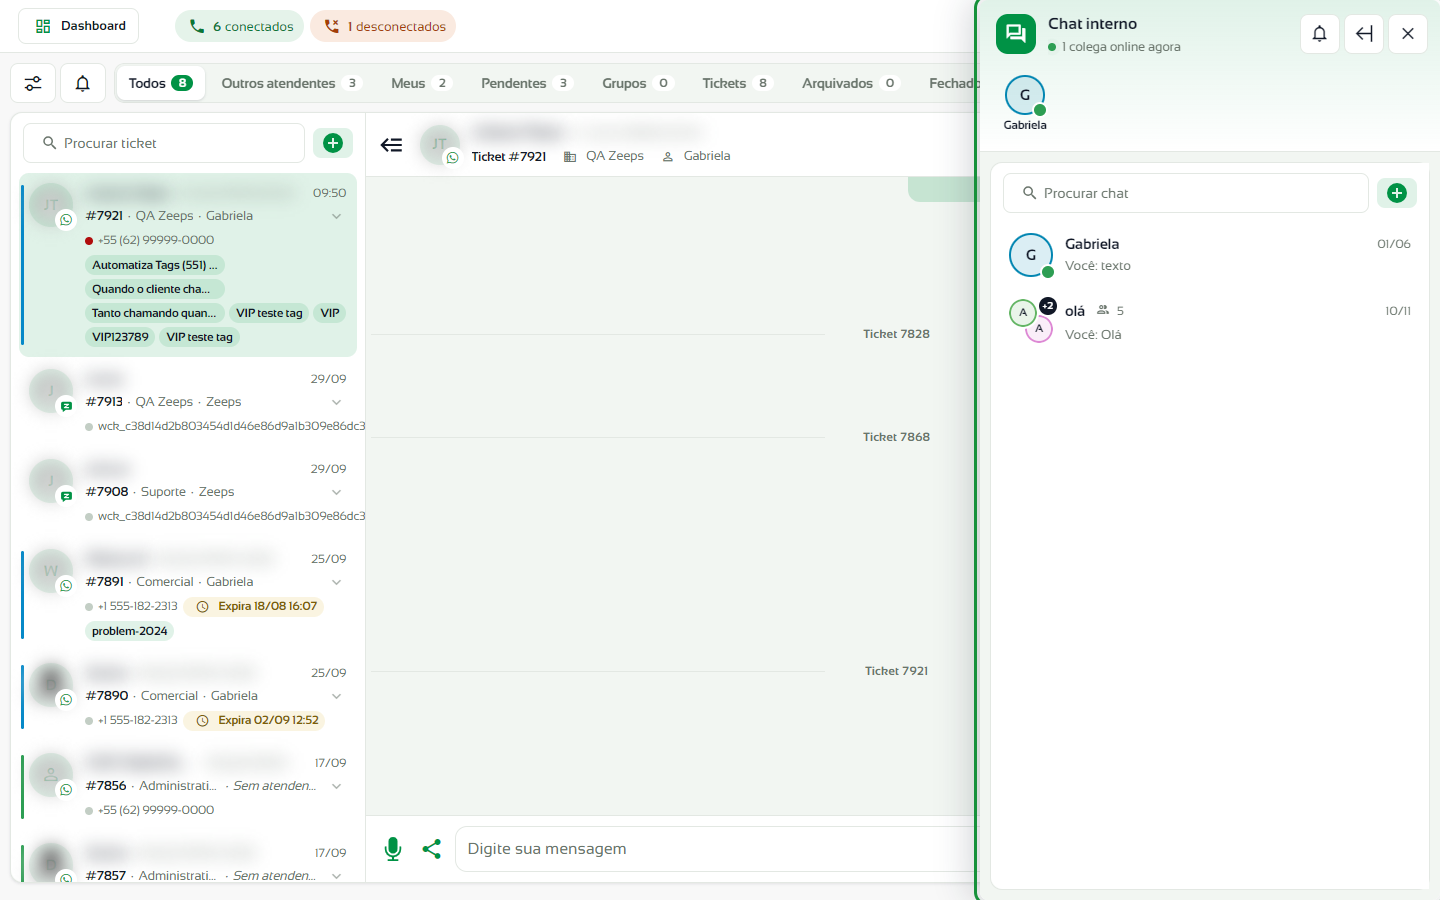This screenshot has height=900, width=1440.
Task: Switch to the Todos tab
Action: (160, 83)
